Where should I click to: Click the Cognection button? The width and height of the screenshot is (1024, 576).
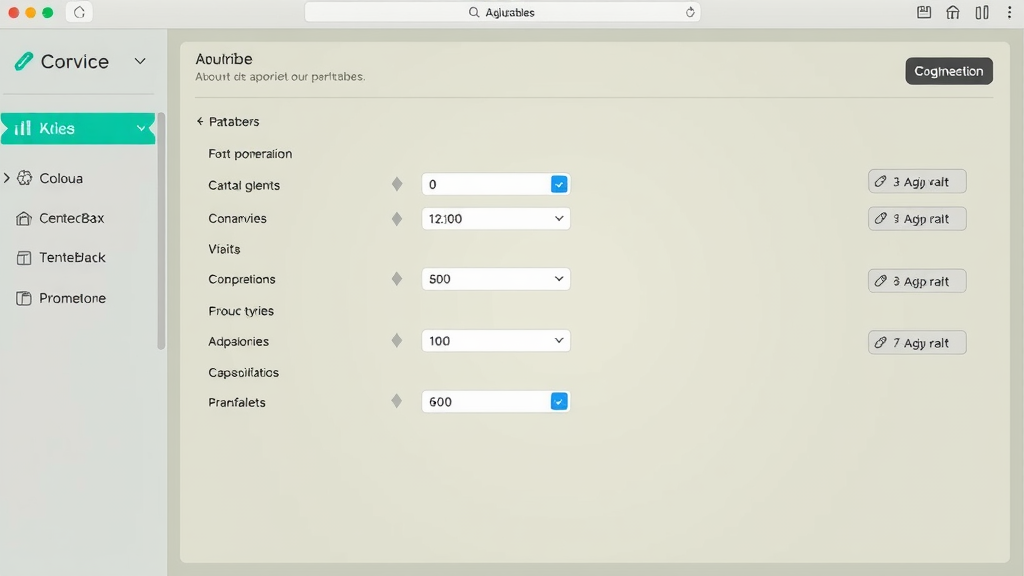(x=949, y=71)
